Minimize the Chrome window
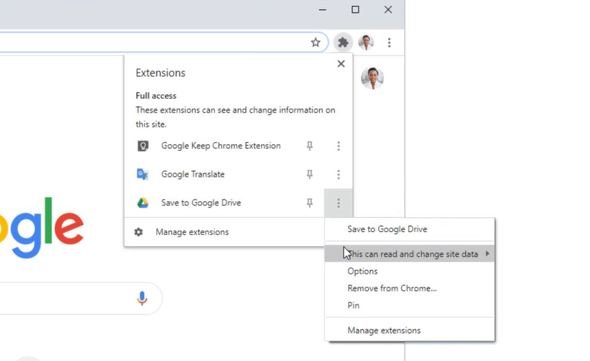This screenshot has height=361, width=590. tap(322, 10)
